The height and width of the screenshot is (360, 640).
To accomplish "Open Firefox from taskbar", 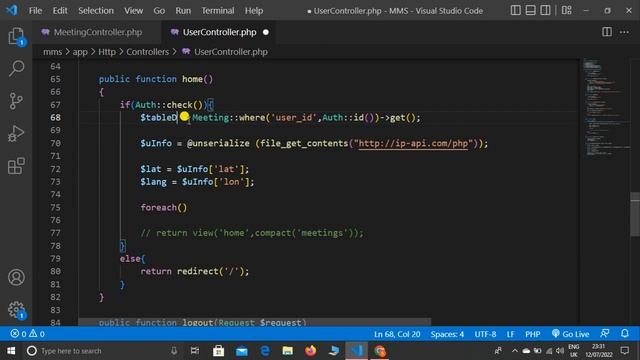I will [311, 351].
